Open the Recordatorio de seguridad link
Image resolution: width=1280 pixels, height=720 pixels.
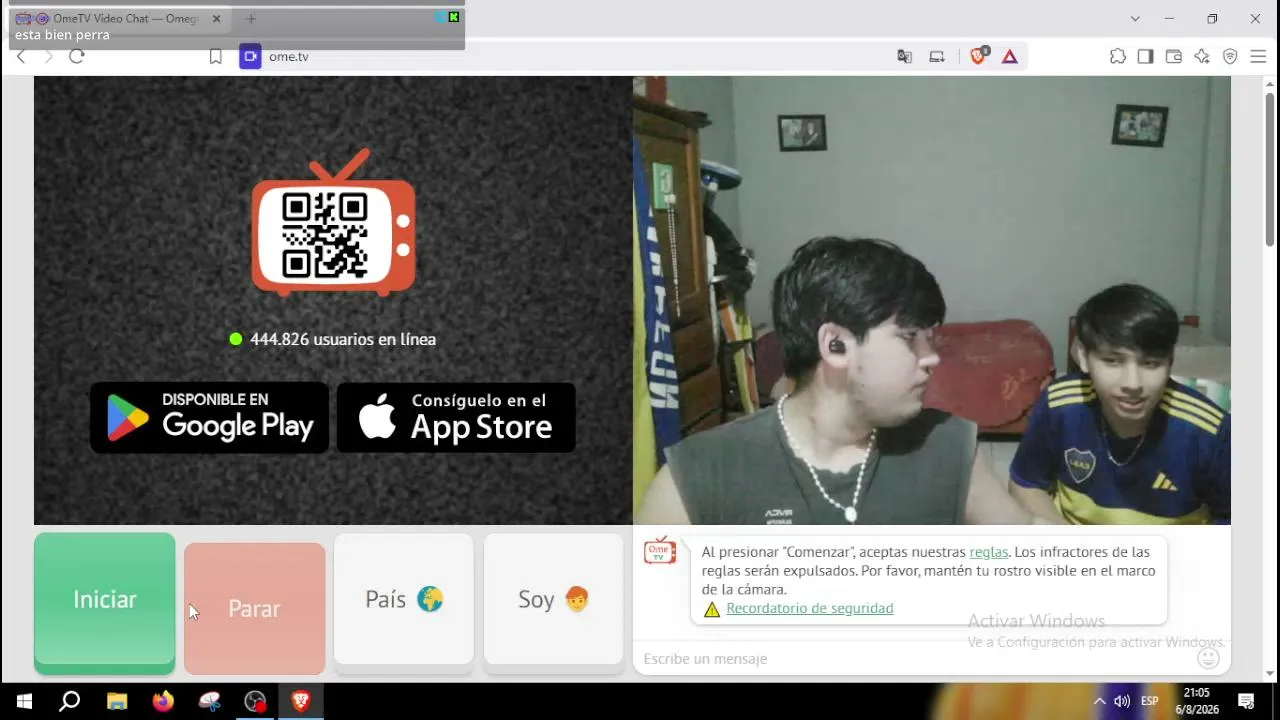809,608
